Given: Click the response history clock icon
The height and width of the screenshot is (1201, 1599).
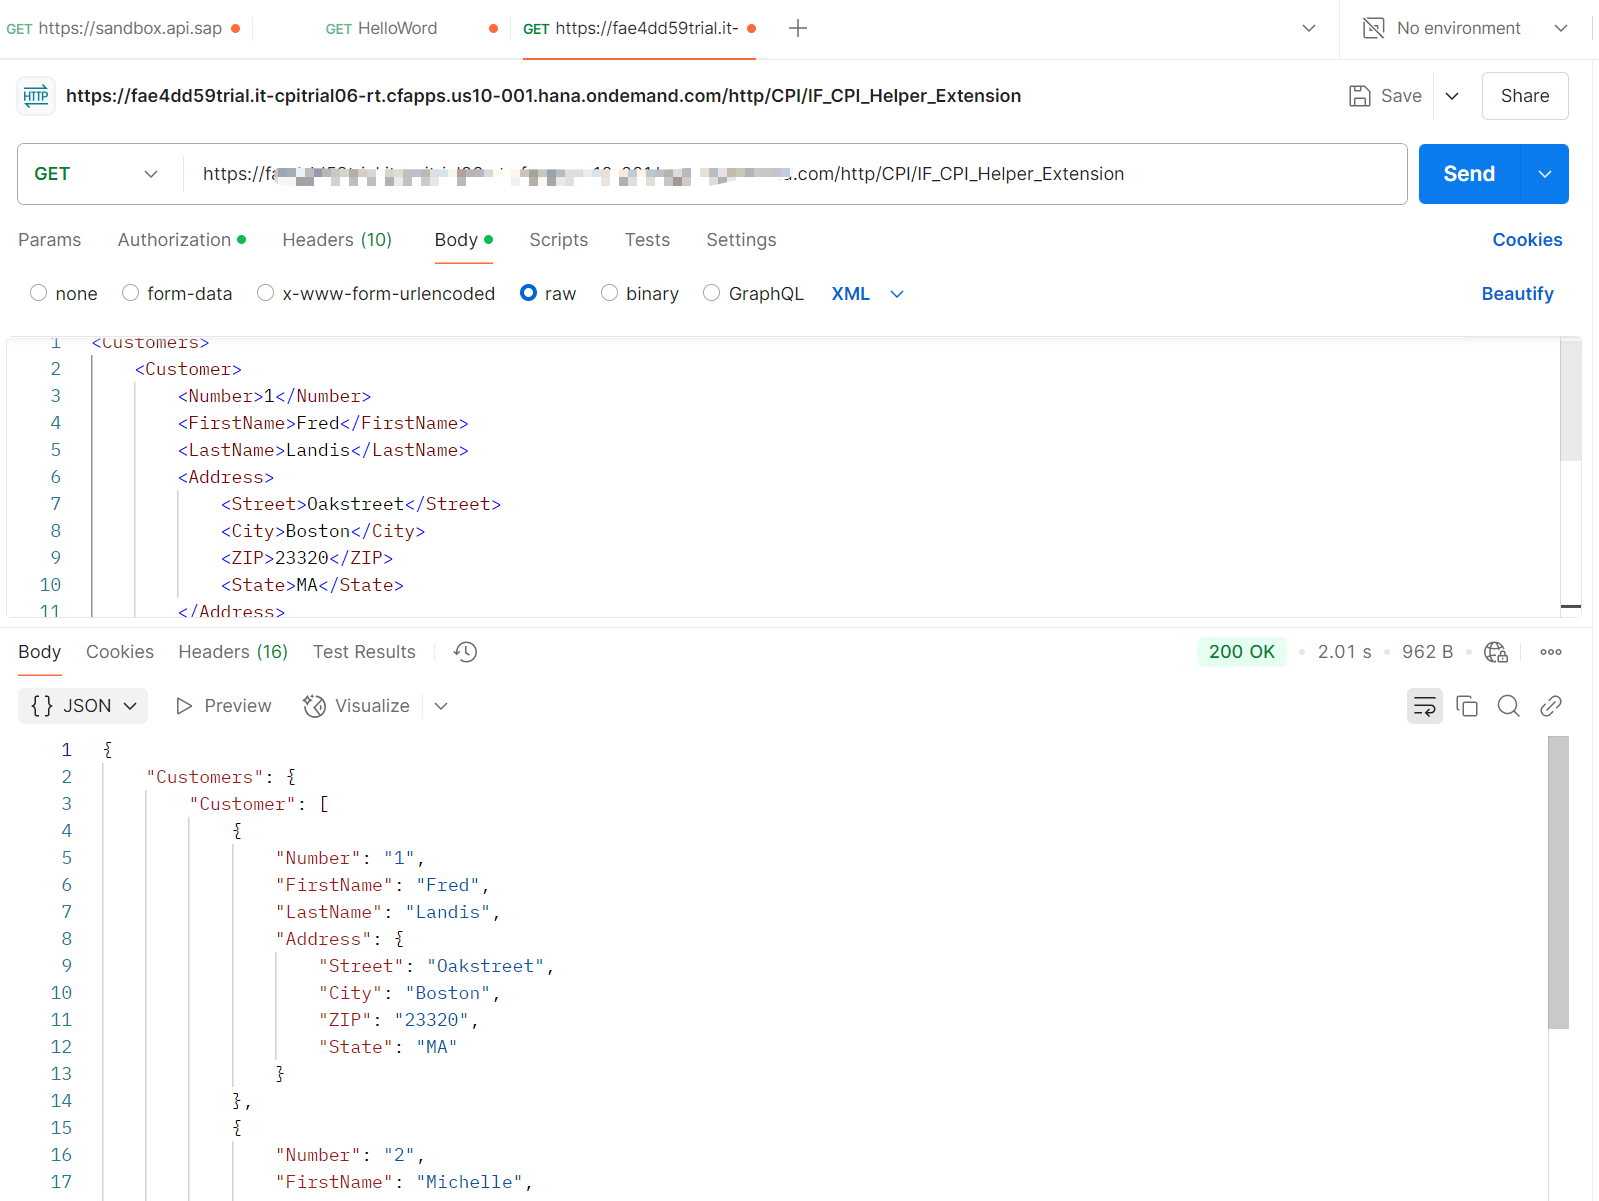Looking at the screenshot, I should pyautogui.click(x=465, y=652).
